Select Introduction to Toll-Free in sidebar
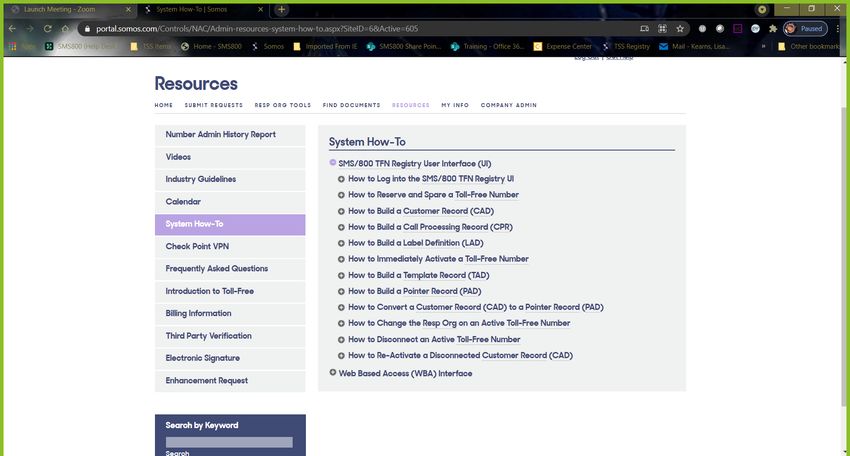 point(230,291)
